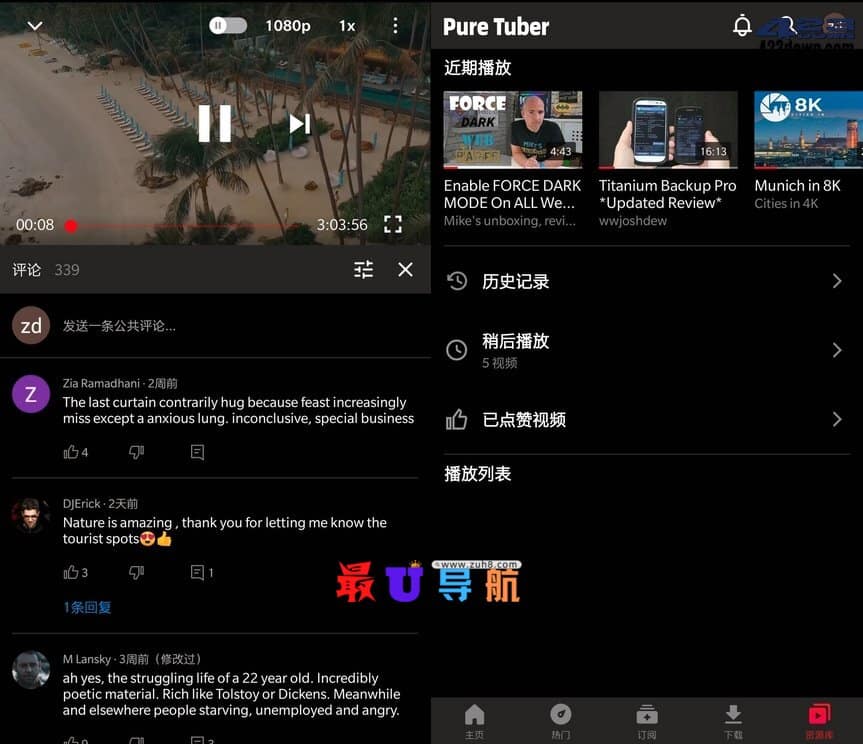The image size is (863, 744).
Task: Click the history clock icon
Action: tap(456, 281)
